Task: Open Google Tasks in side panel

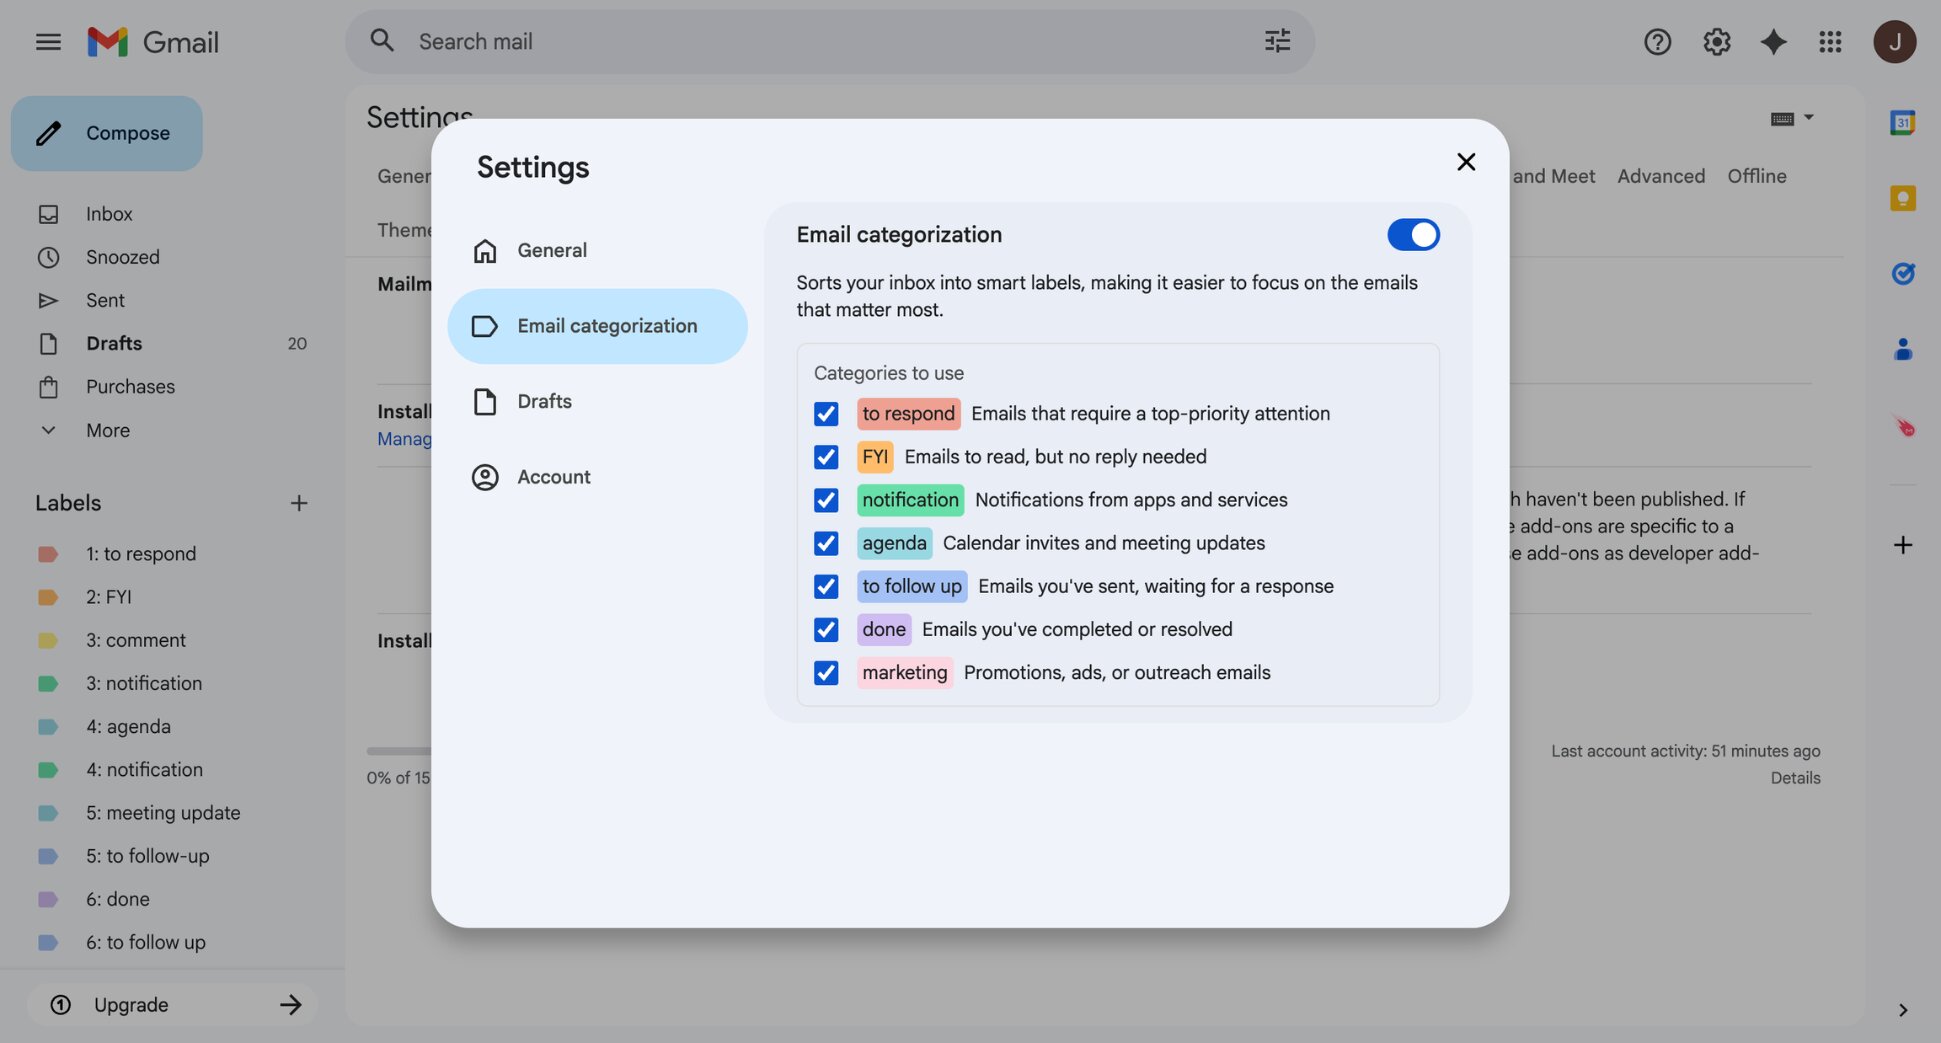Action: (1903, 273)
